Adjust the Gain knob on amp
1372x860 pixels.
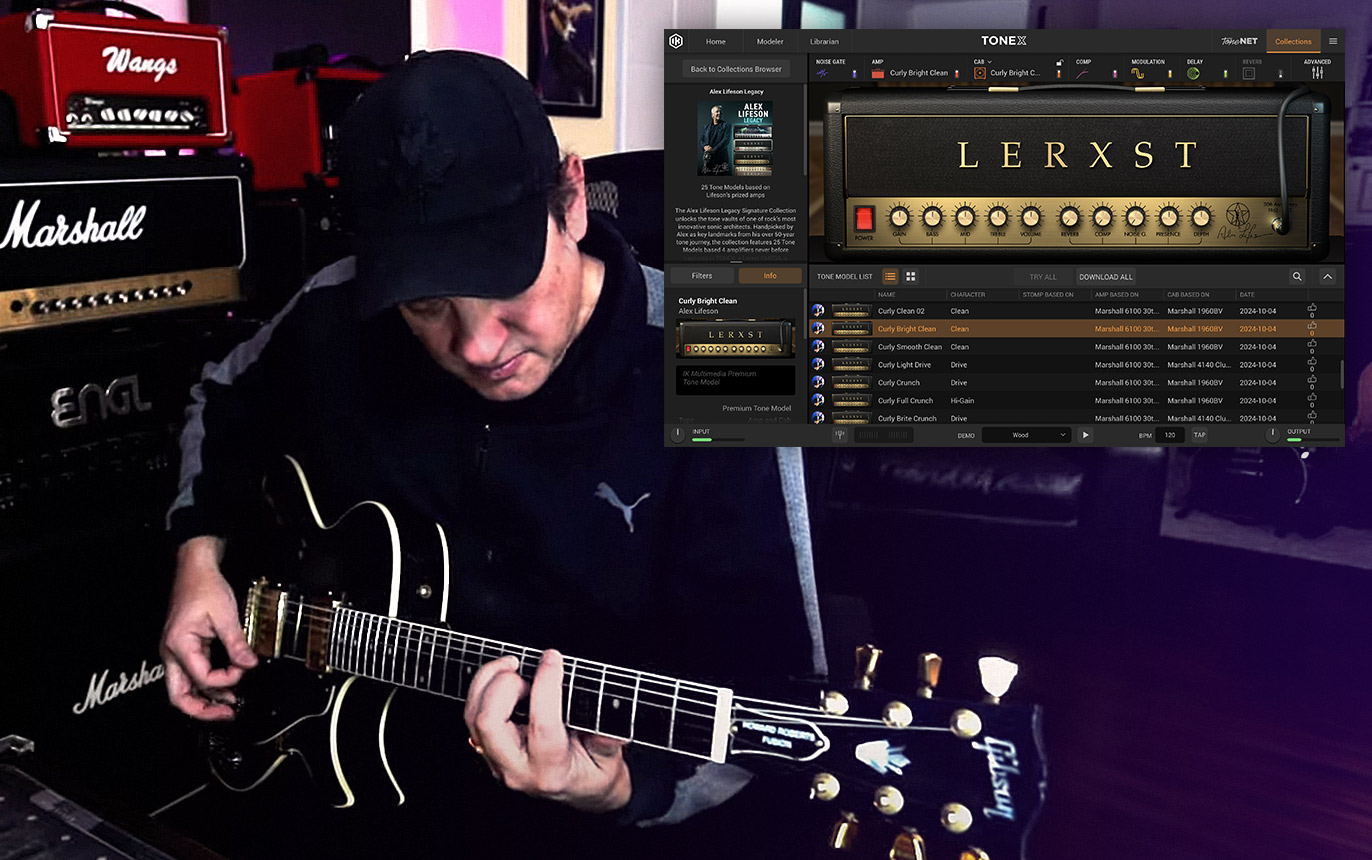(x=898, y=217)
